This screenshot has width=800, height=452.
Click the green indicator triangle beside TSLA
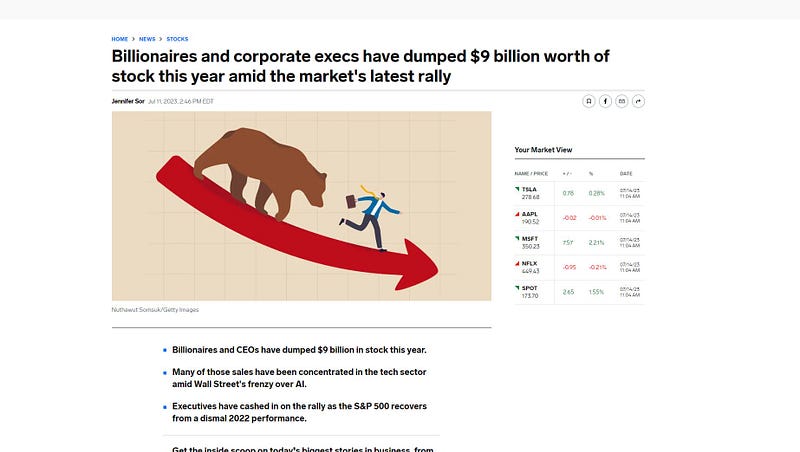click(517, 189)
